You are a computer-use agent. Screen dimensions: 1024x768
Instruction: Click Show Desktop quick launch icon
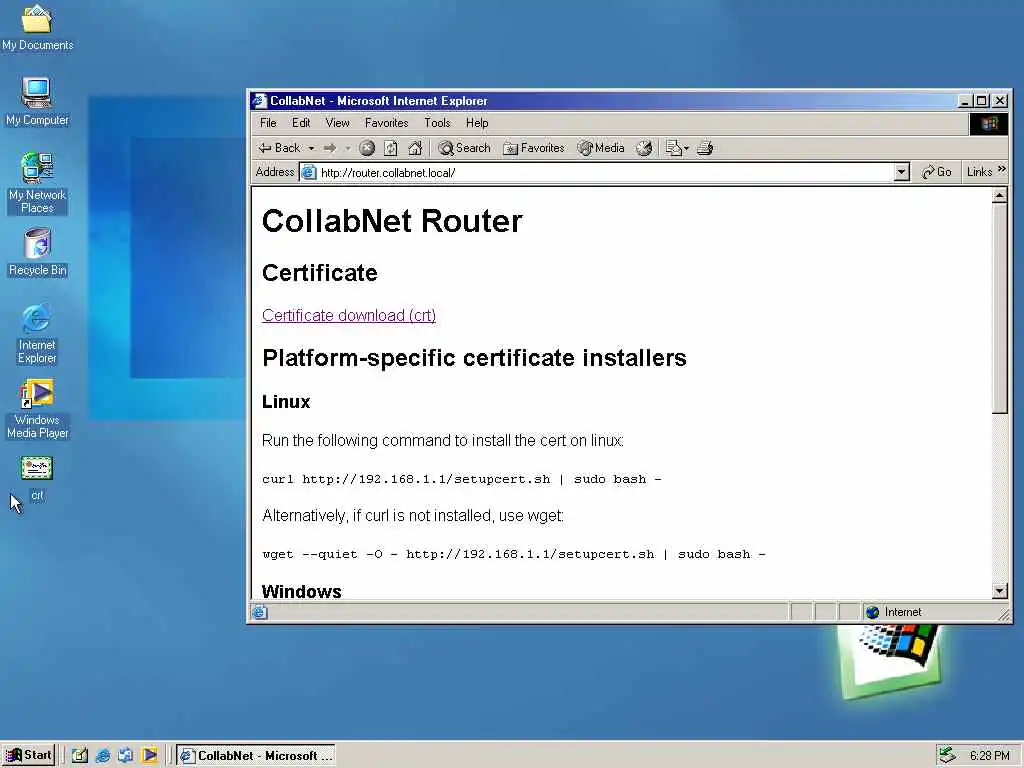click(80, 756)
